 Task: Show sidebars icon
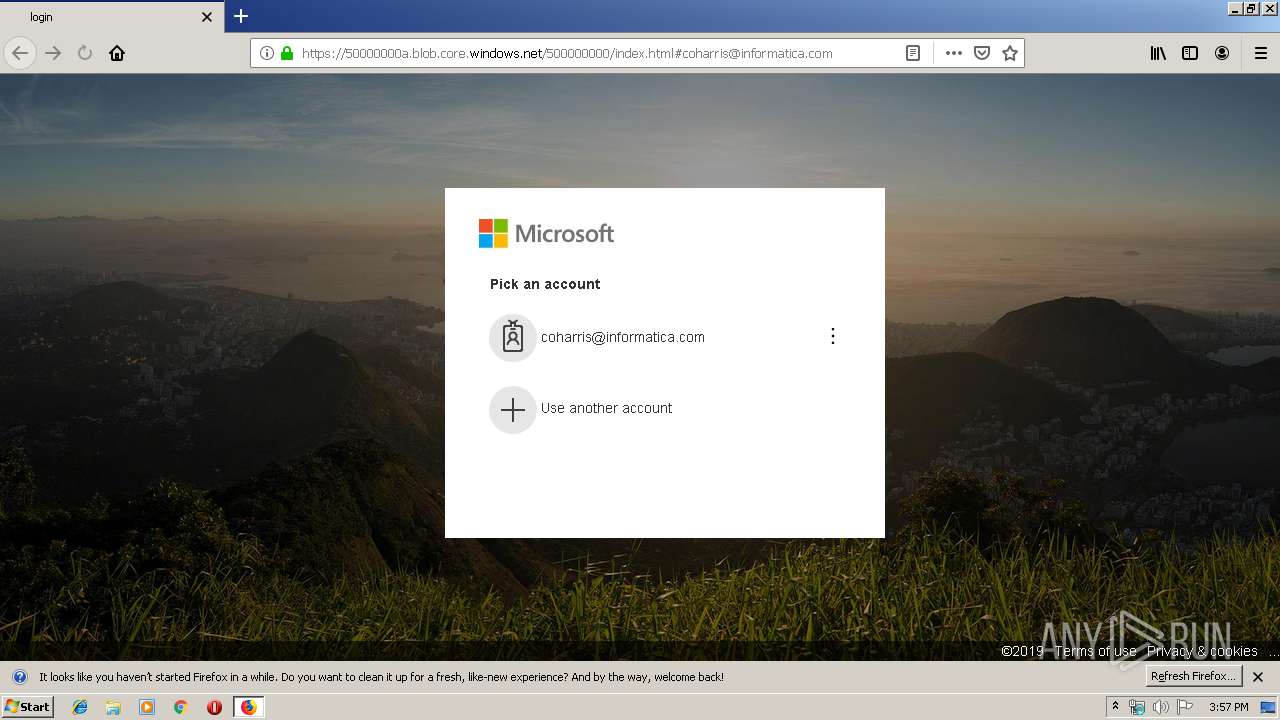[x=1190, y=53]
